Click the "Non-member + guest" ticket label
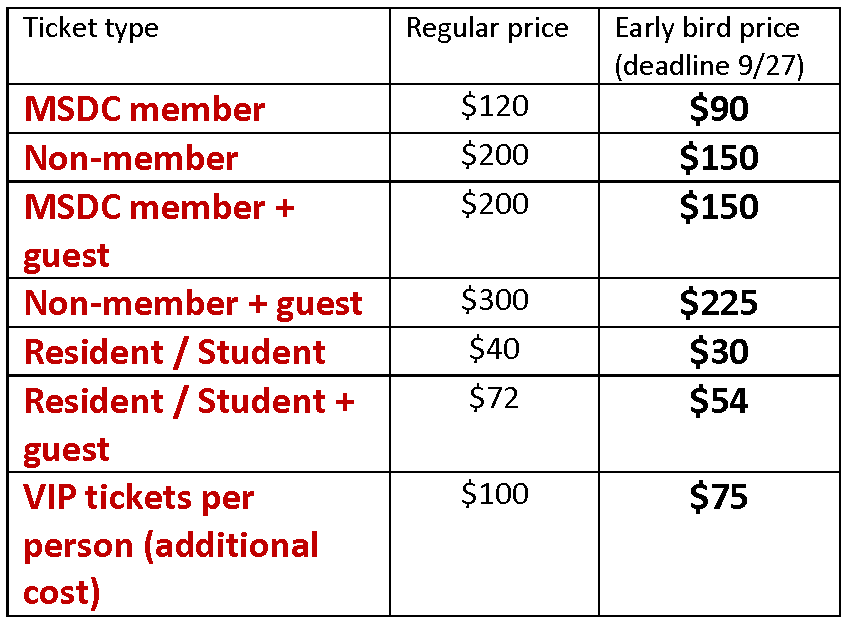Screen dimensions: 845x625 [193, 303]
